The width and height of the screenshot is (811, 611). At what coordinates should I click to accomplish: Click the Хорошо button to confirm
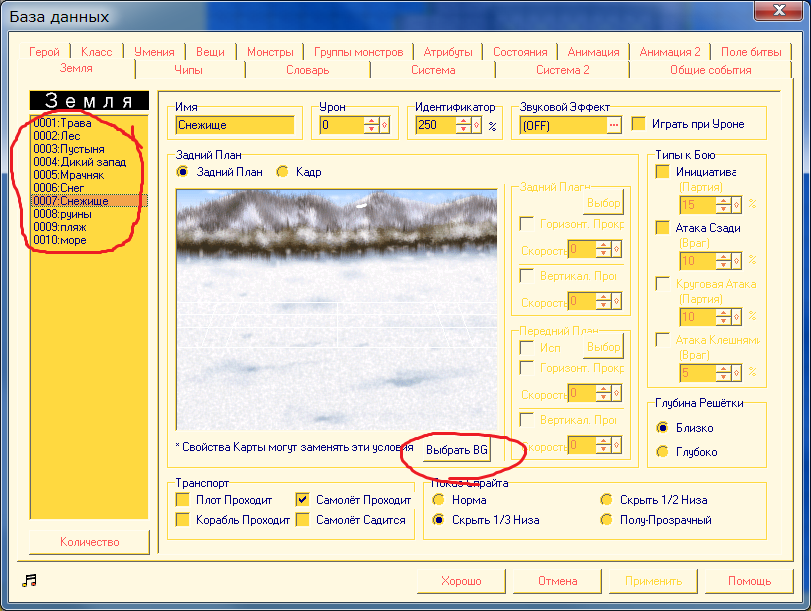pyautogui.click(x=461, y=581)
